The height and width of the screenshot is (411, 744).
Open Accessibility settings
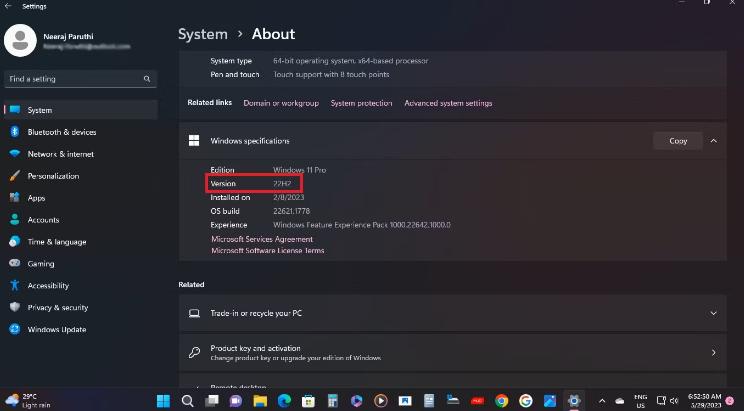point(80,285)
